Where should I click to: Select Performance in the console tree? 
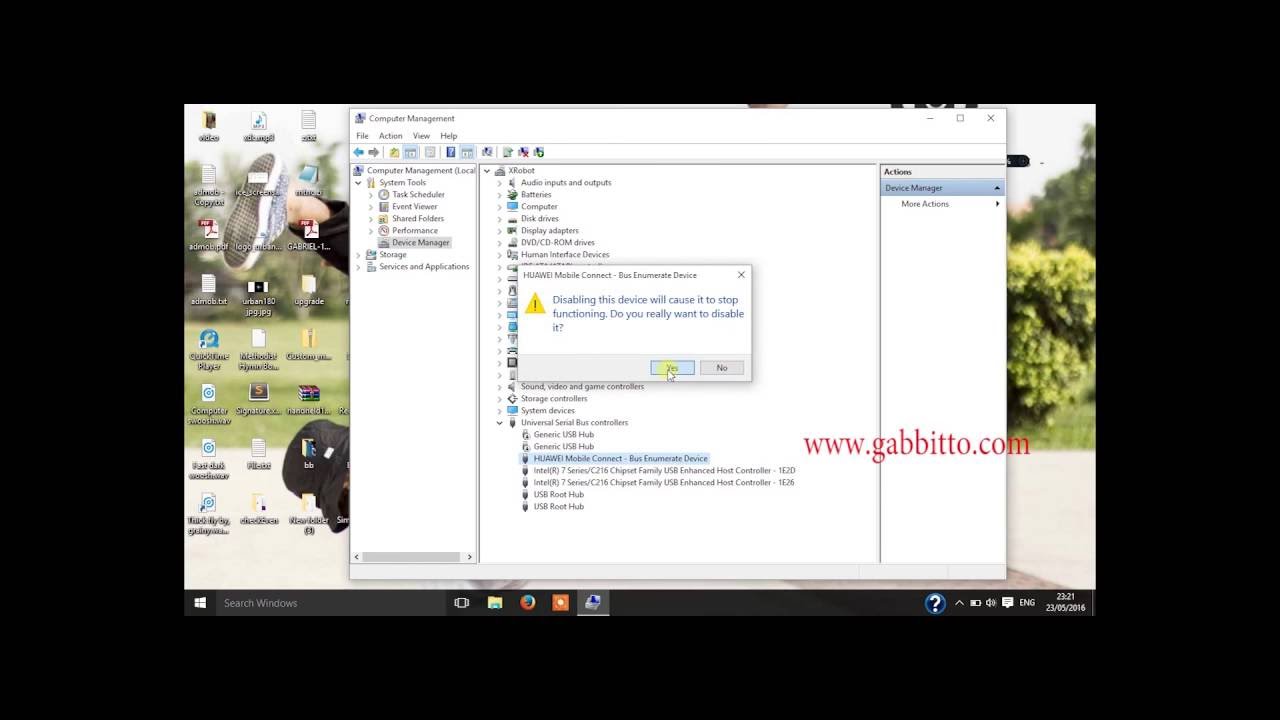tap(415, 231)
